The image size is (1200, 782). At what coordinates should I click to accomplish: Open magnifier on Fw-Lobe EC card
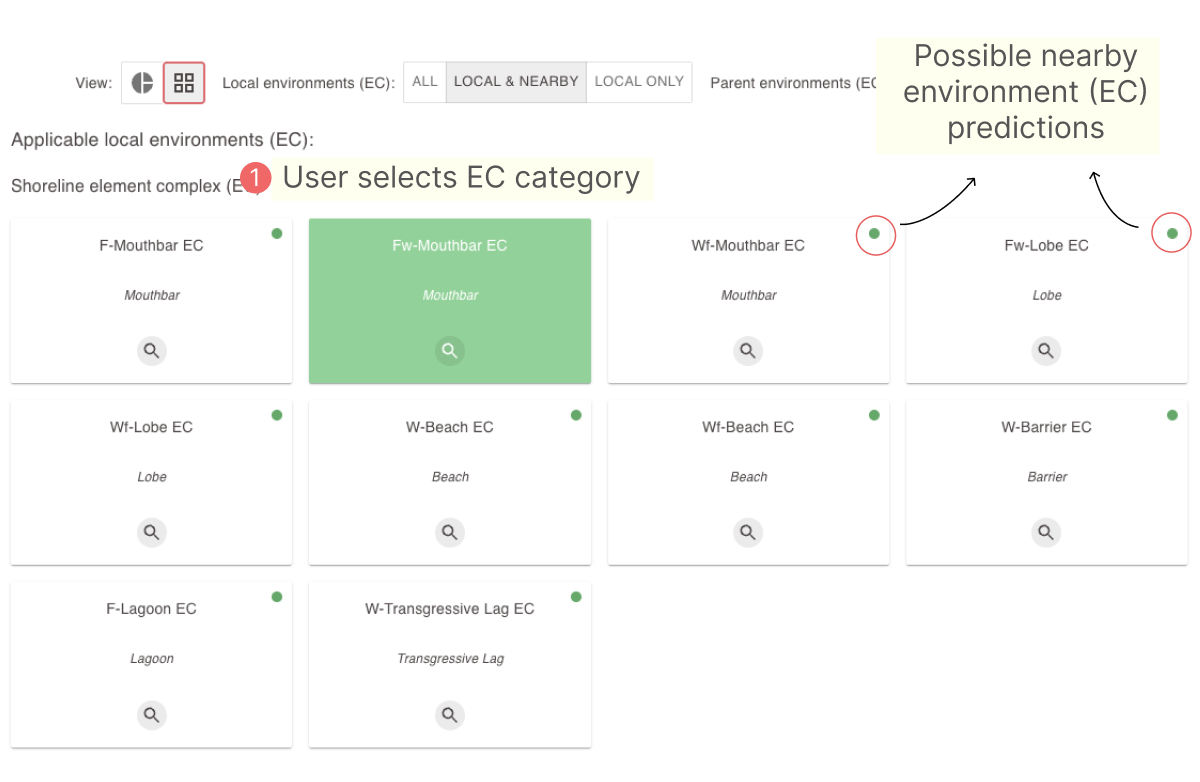point(1046,351)
